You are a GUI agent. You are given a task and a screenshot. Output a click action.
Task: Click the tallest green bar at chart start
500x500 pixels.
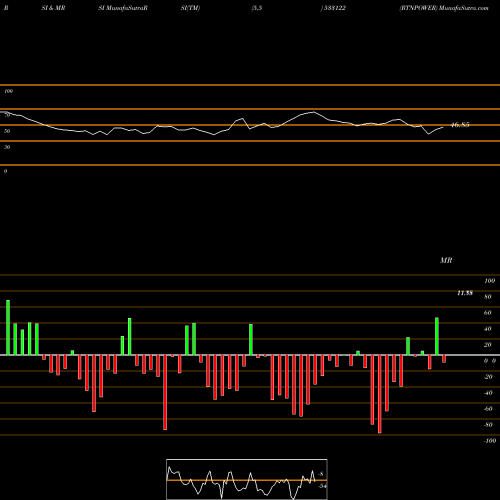click(8, 328)
